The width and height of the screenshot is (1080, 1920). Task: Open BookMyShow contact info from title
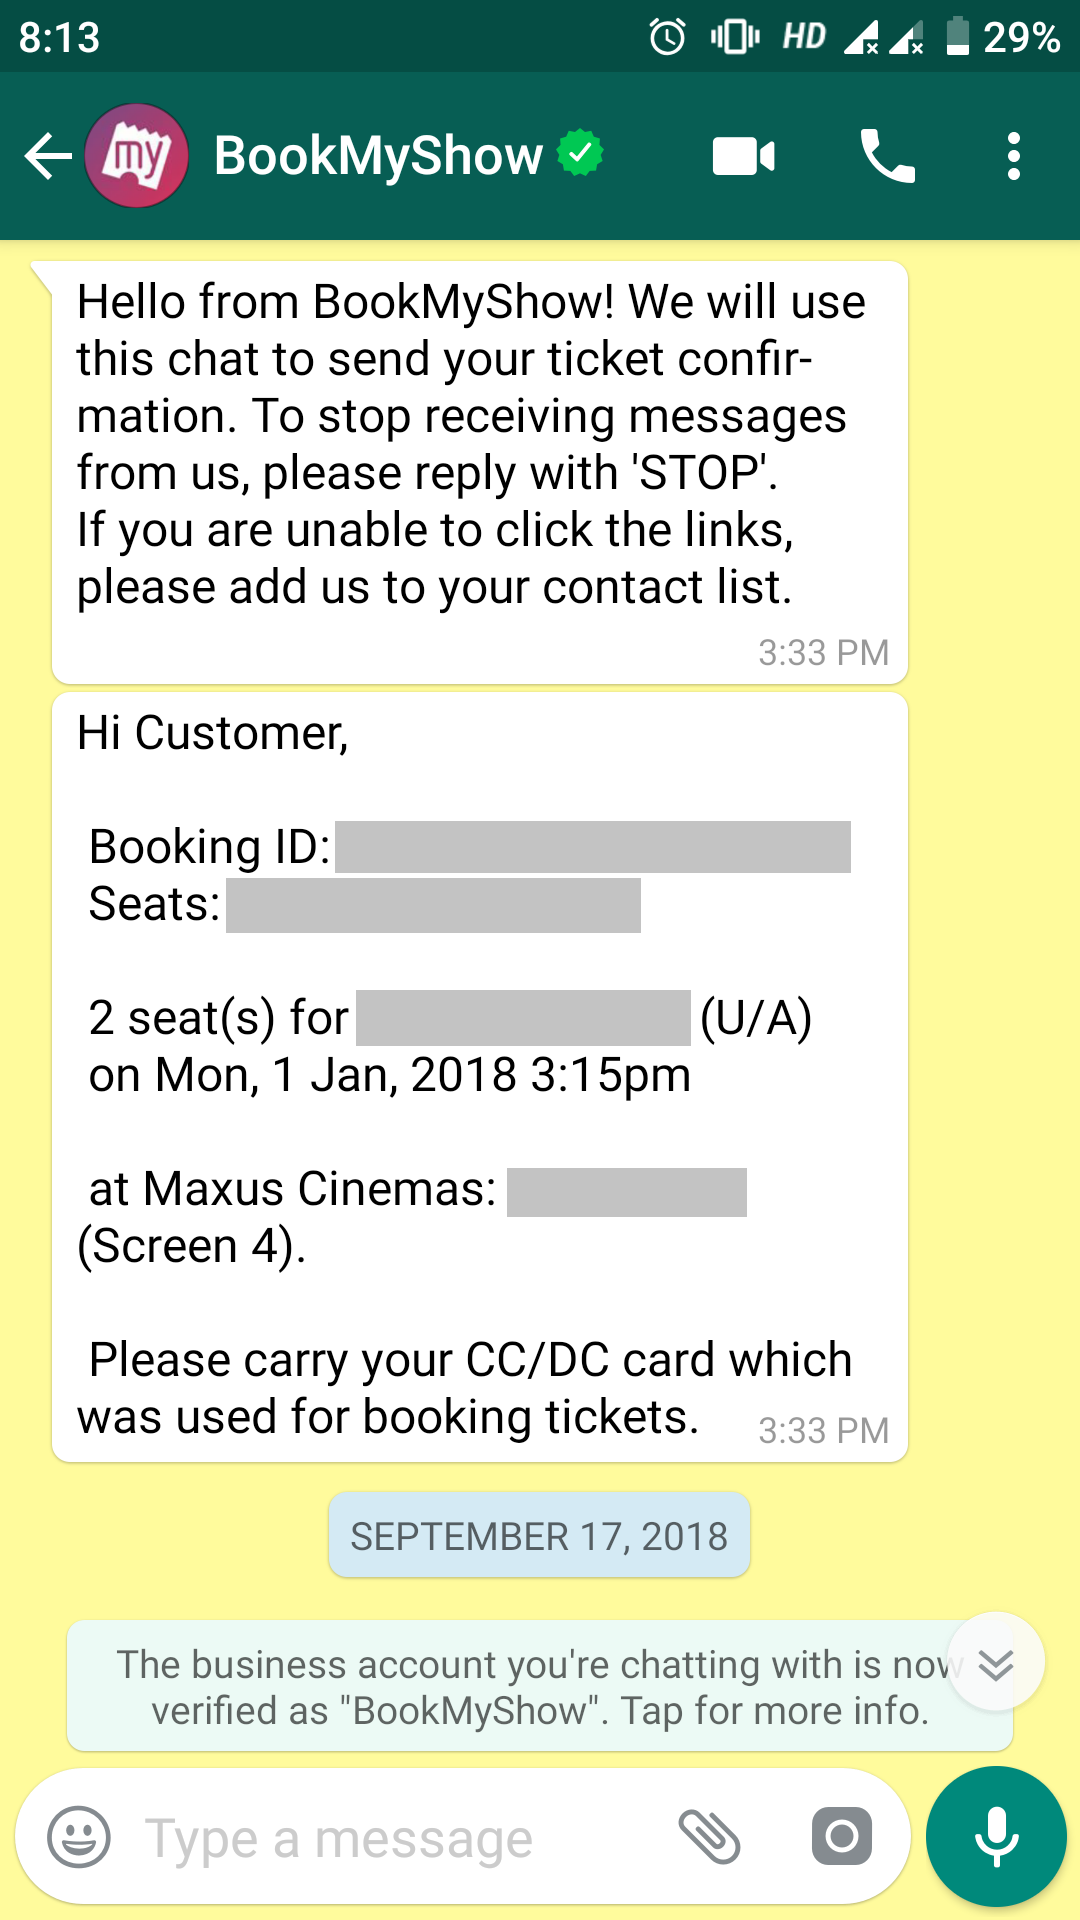pos(378,156)
